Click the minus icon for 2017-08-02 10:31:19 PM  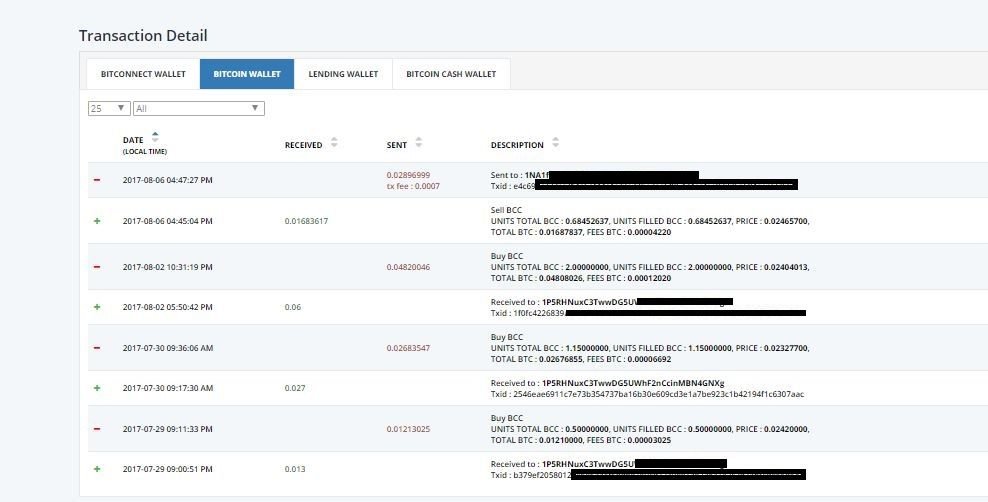pos(97,267)
